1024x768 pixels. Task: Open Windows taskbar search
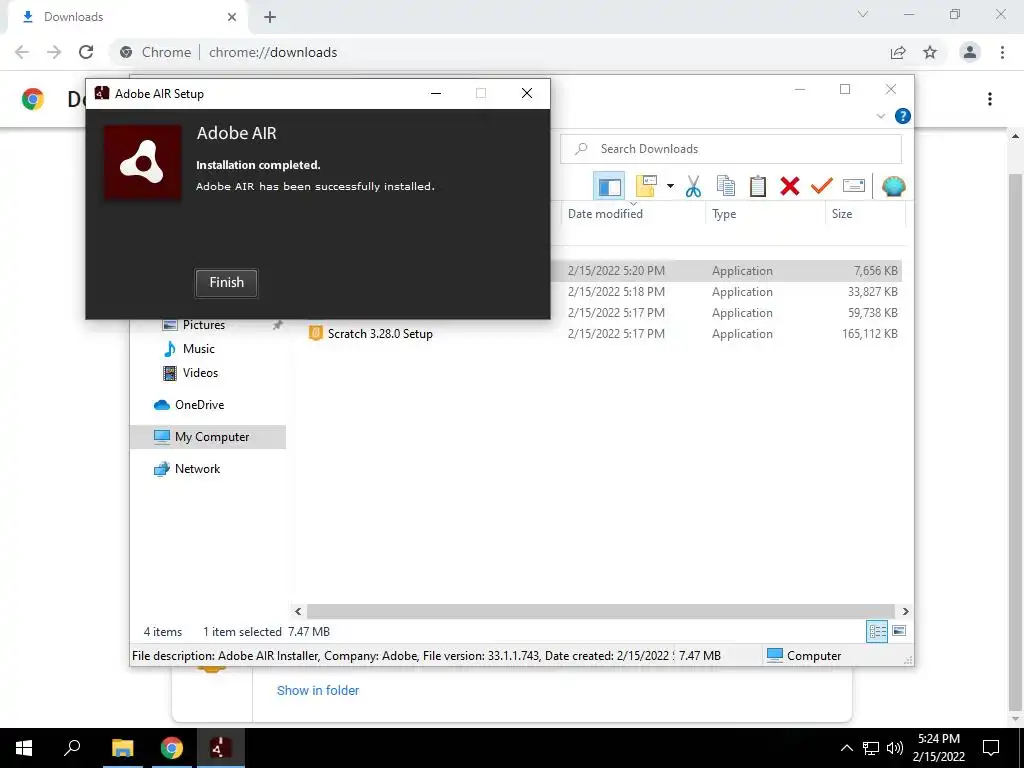pyautogui.click(x=72, y=748)
